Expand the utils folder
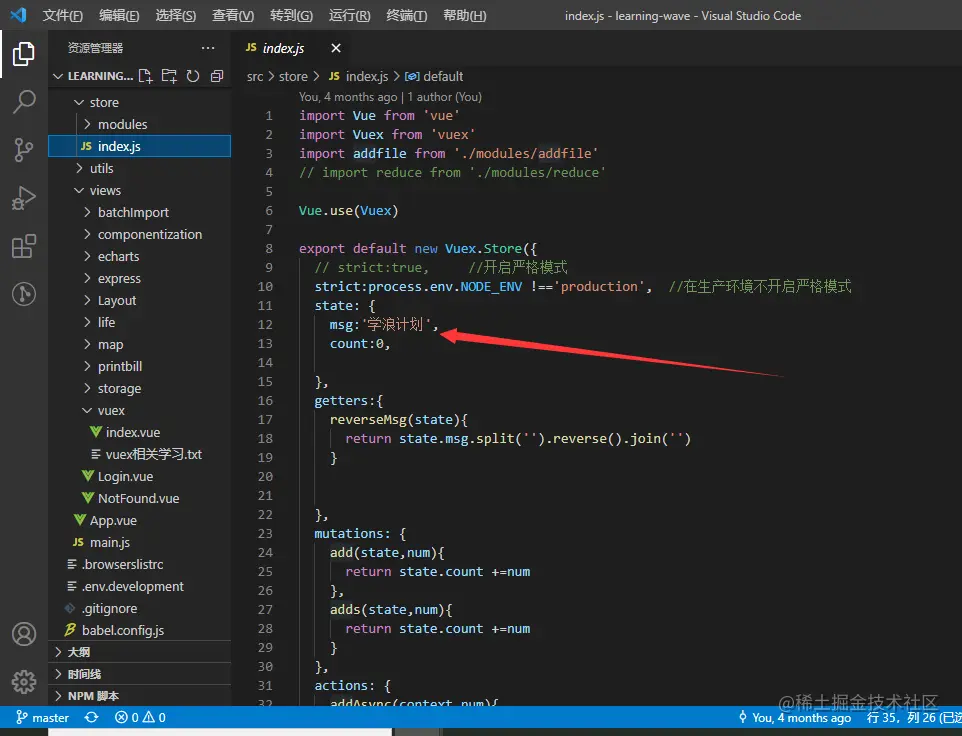The height and width of the screenshot is (736, 962). 139,169
